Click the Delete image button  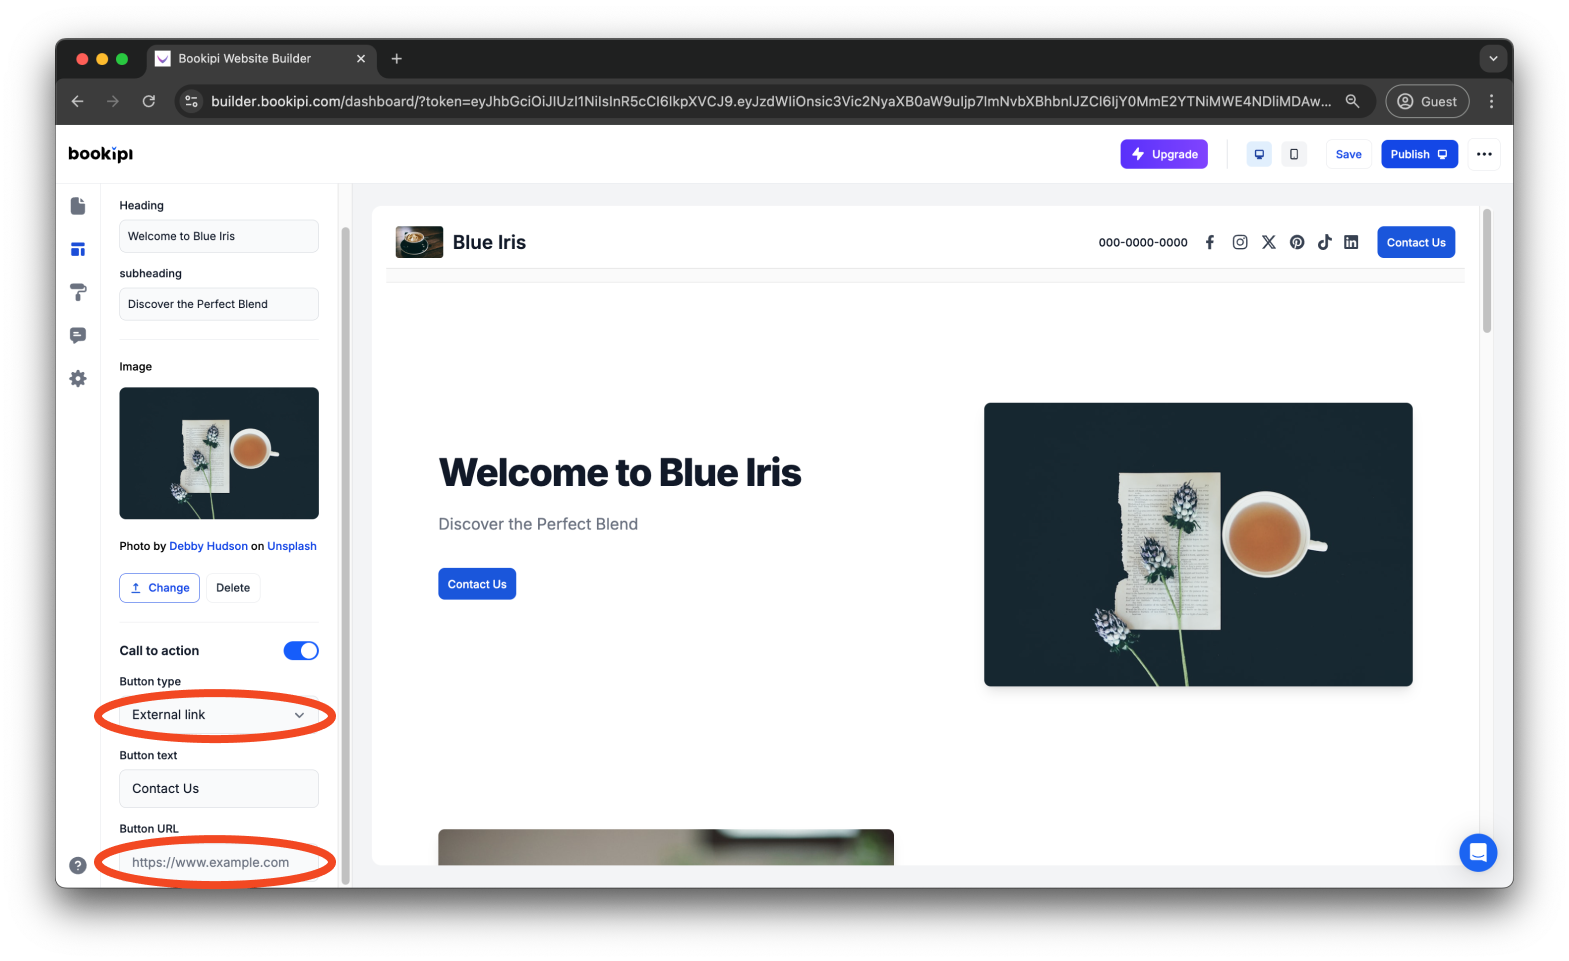(233, 588)
